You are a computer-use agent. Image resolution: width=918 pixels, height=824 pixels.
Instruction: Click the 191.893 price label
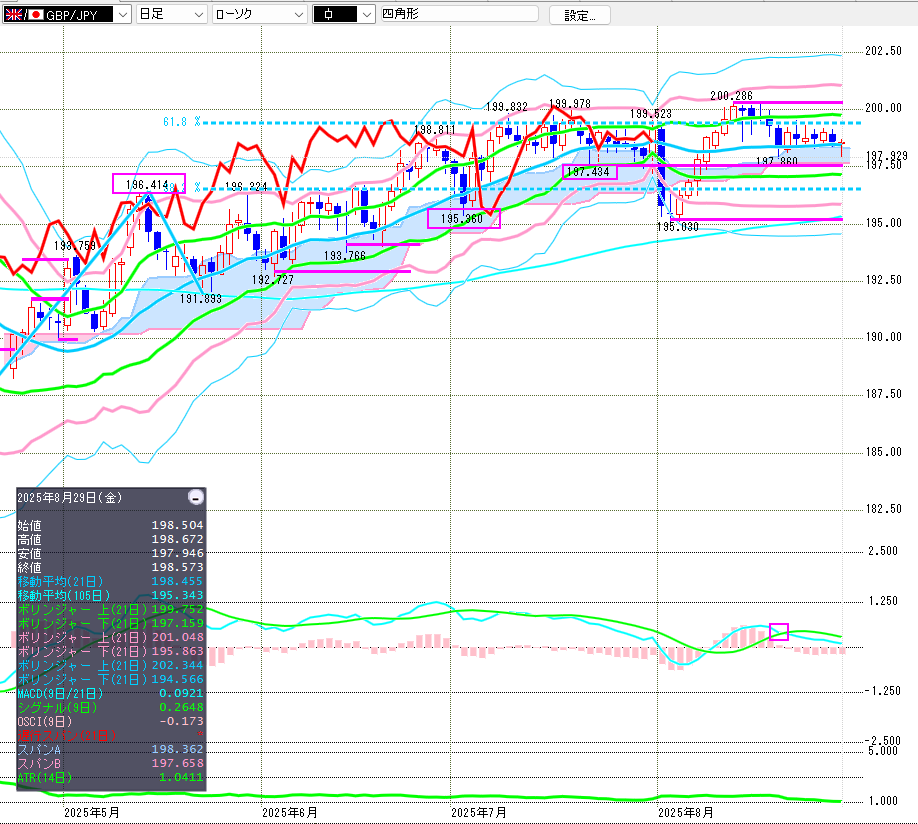[x=201, y=299]
